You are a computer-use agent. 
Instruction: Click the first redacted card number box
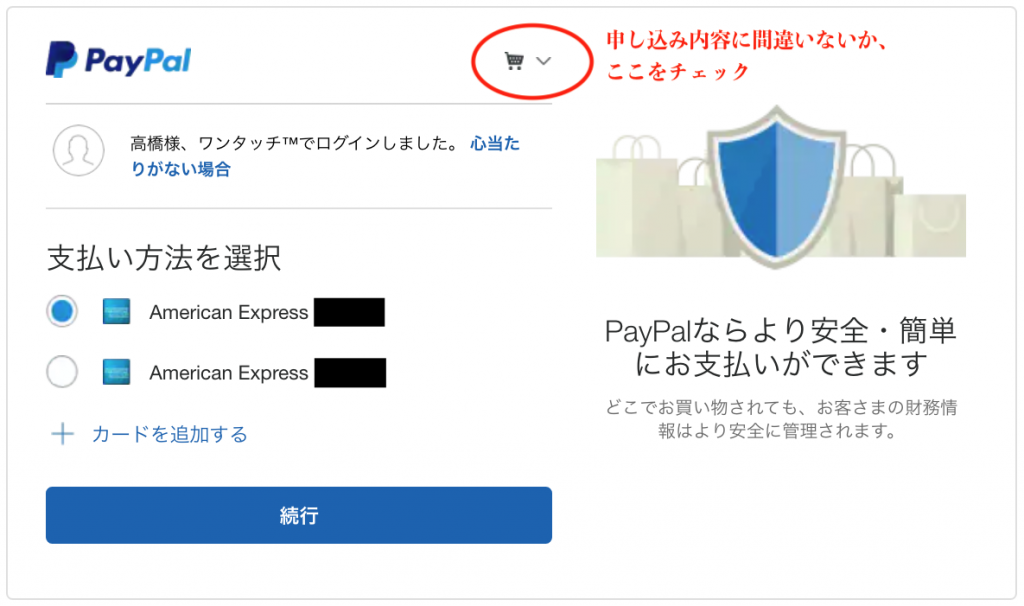(349, 312)
